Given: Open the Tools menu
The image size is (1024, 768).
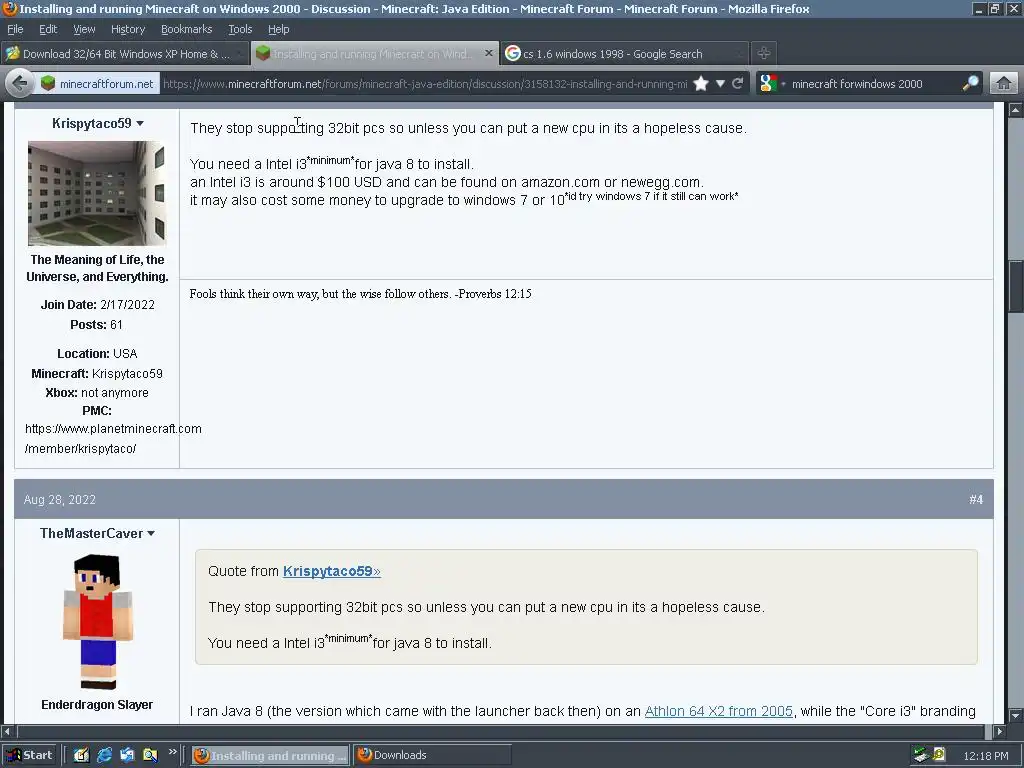Looking at the screenshot, I should click(x=240, y=29).
